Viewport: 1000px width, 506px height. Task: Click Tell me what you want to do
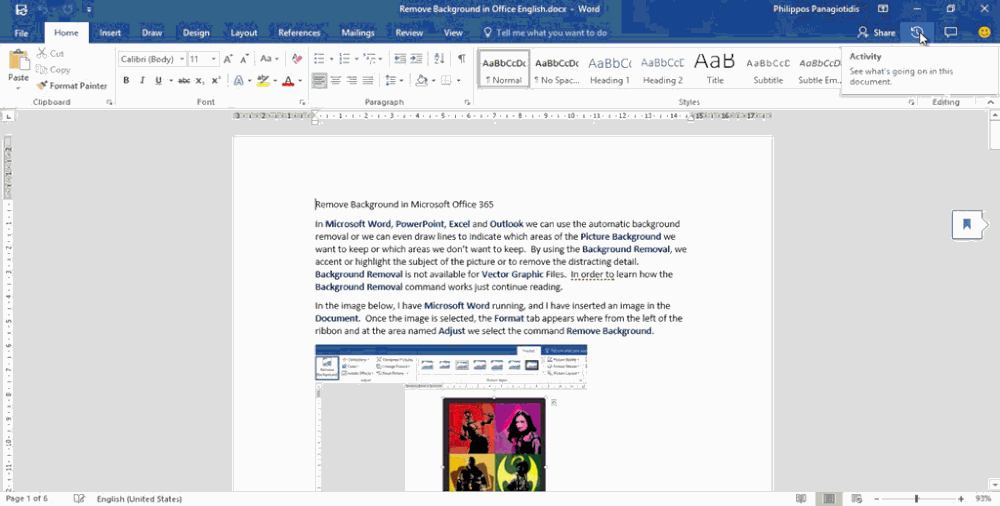(x=545, y=33)
